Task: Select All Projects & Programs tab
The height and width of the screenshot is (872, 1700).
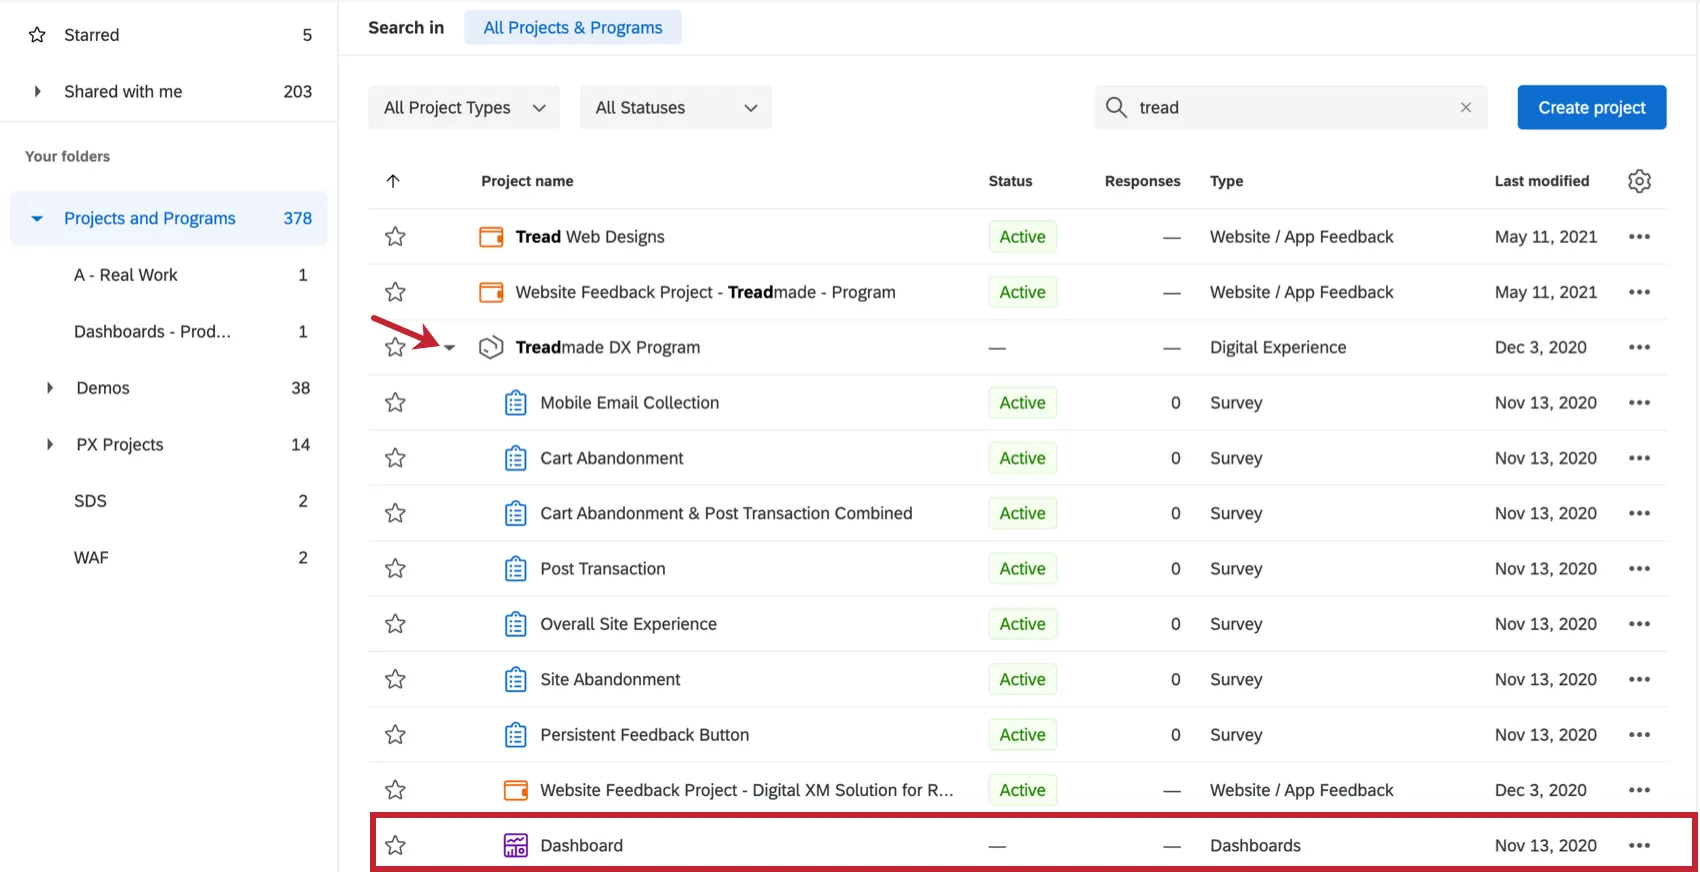Action: [572, 28]
